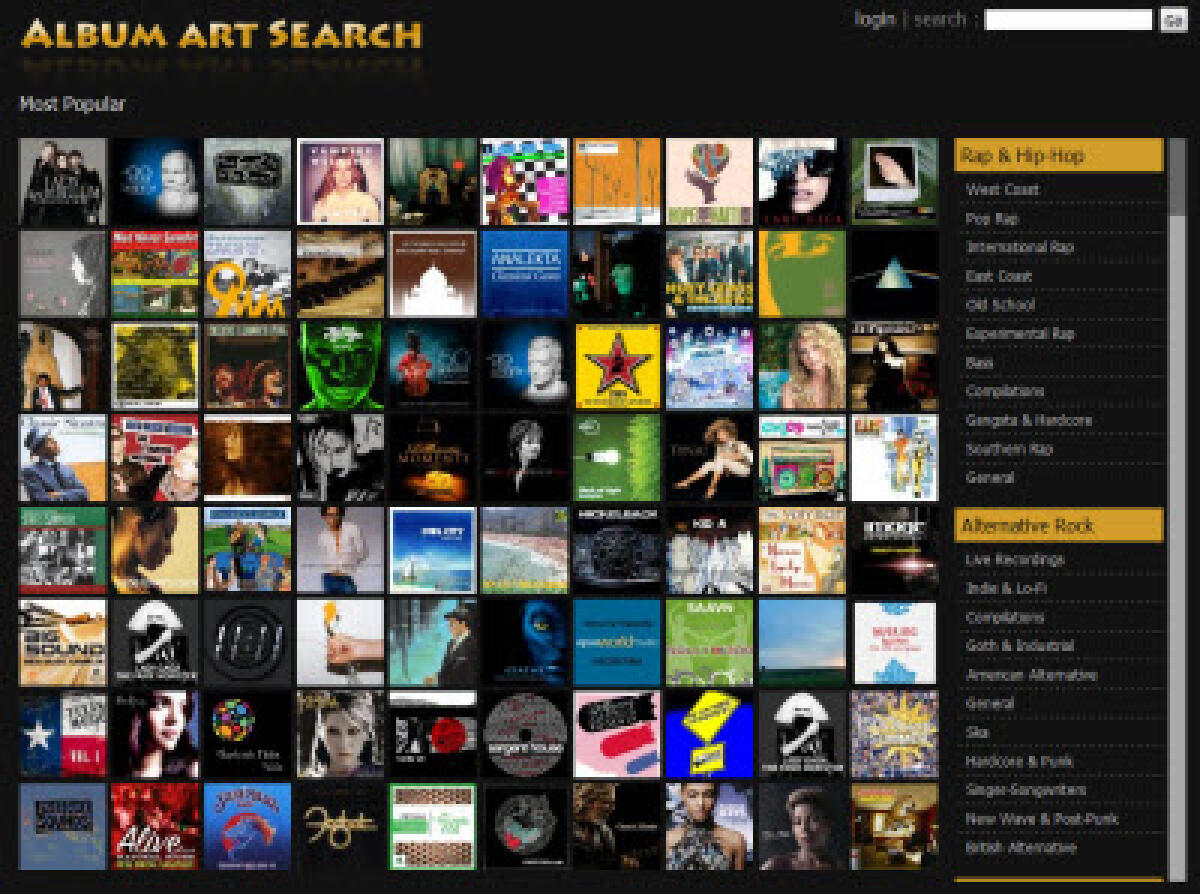Select the Ska genre link
This screenshot has height=894, width=1200.
tap(977, 733)
